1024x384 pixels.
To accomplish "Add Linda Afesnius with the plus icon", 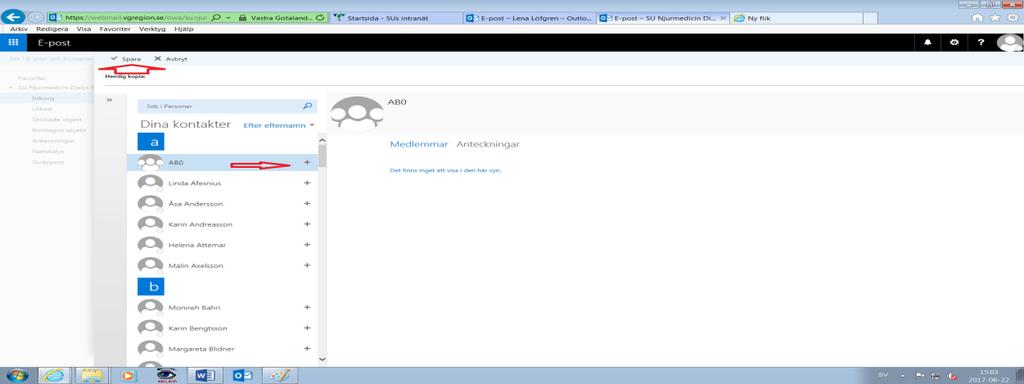I will tap(307, 183).
